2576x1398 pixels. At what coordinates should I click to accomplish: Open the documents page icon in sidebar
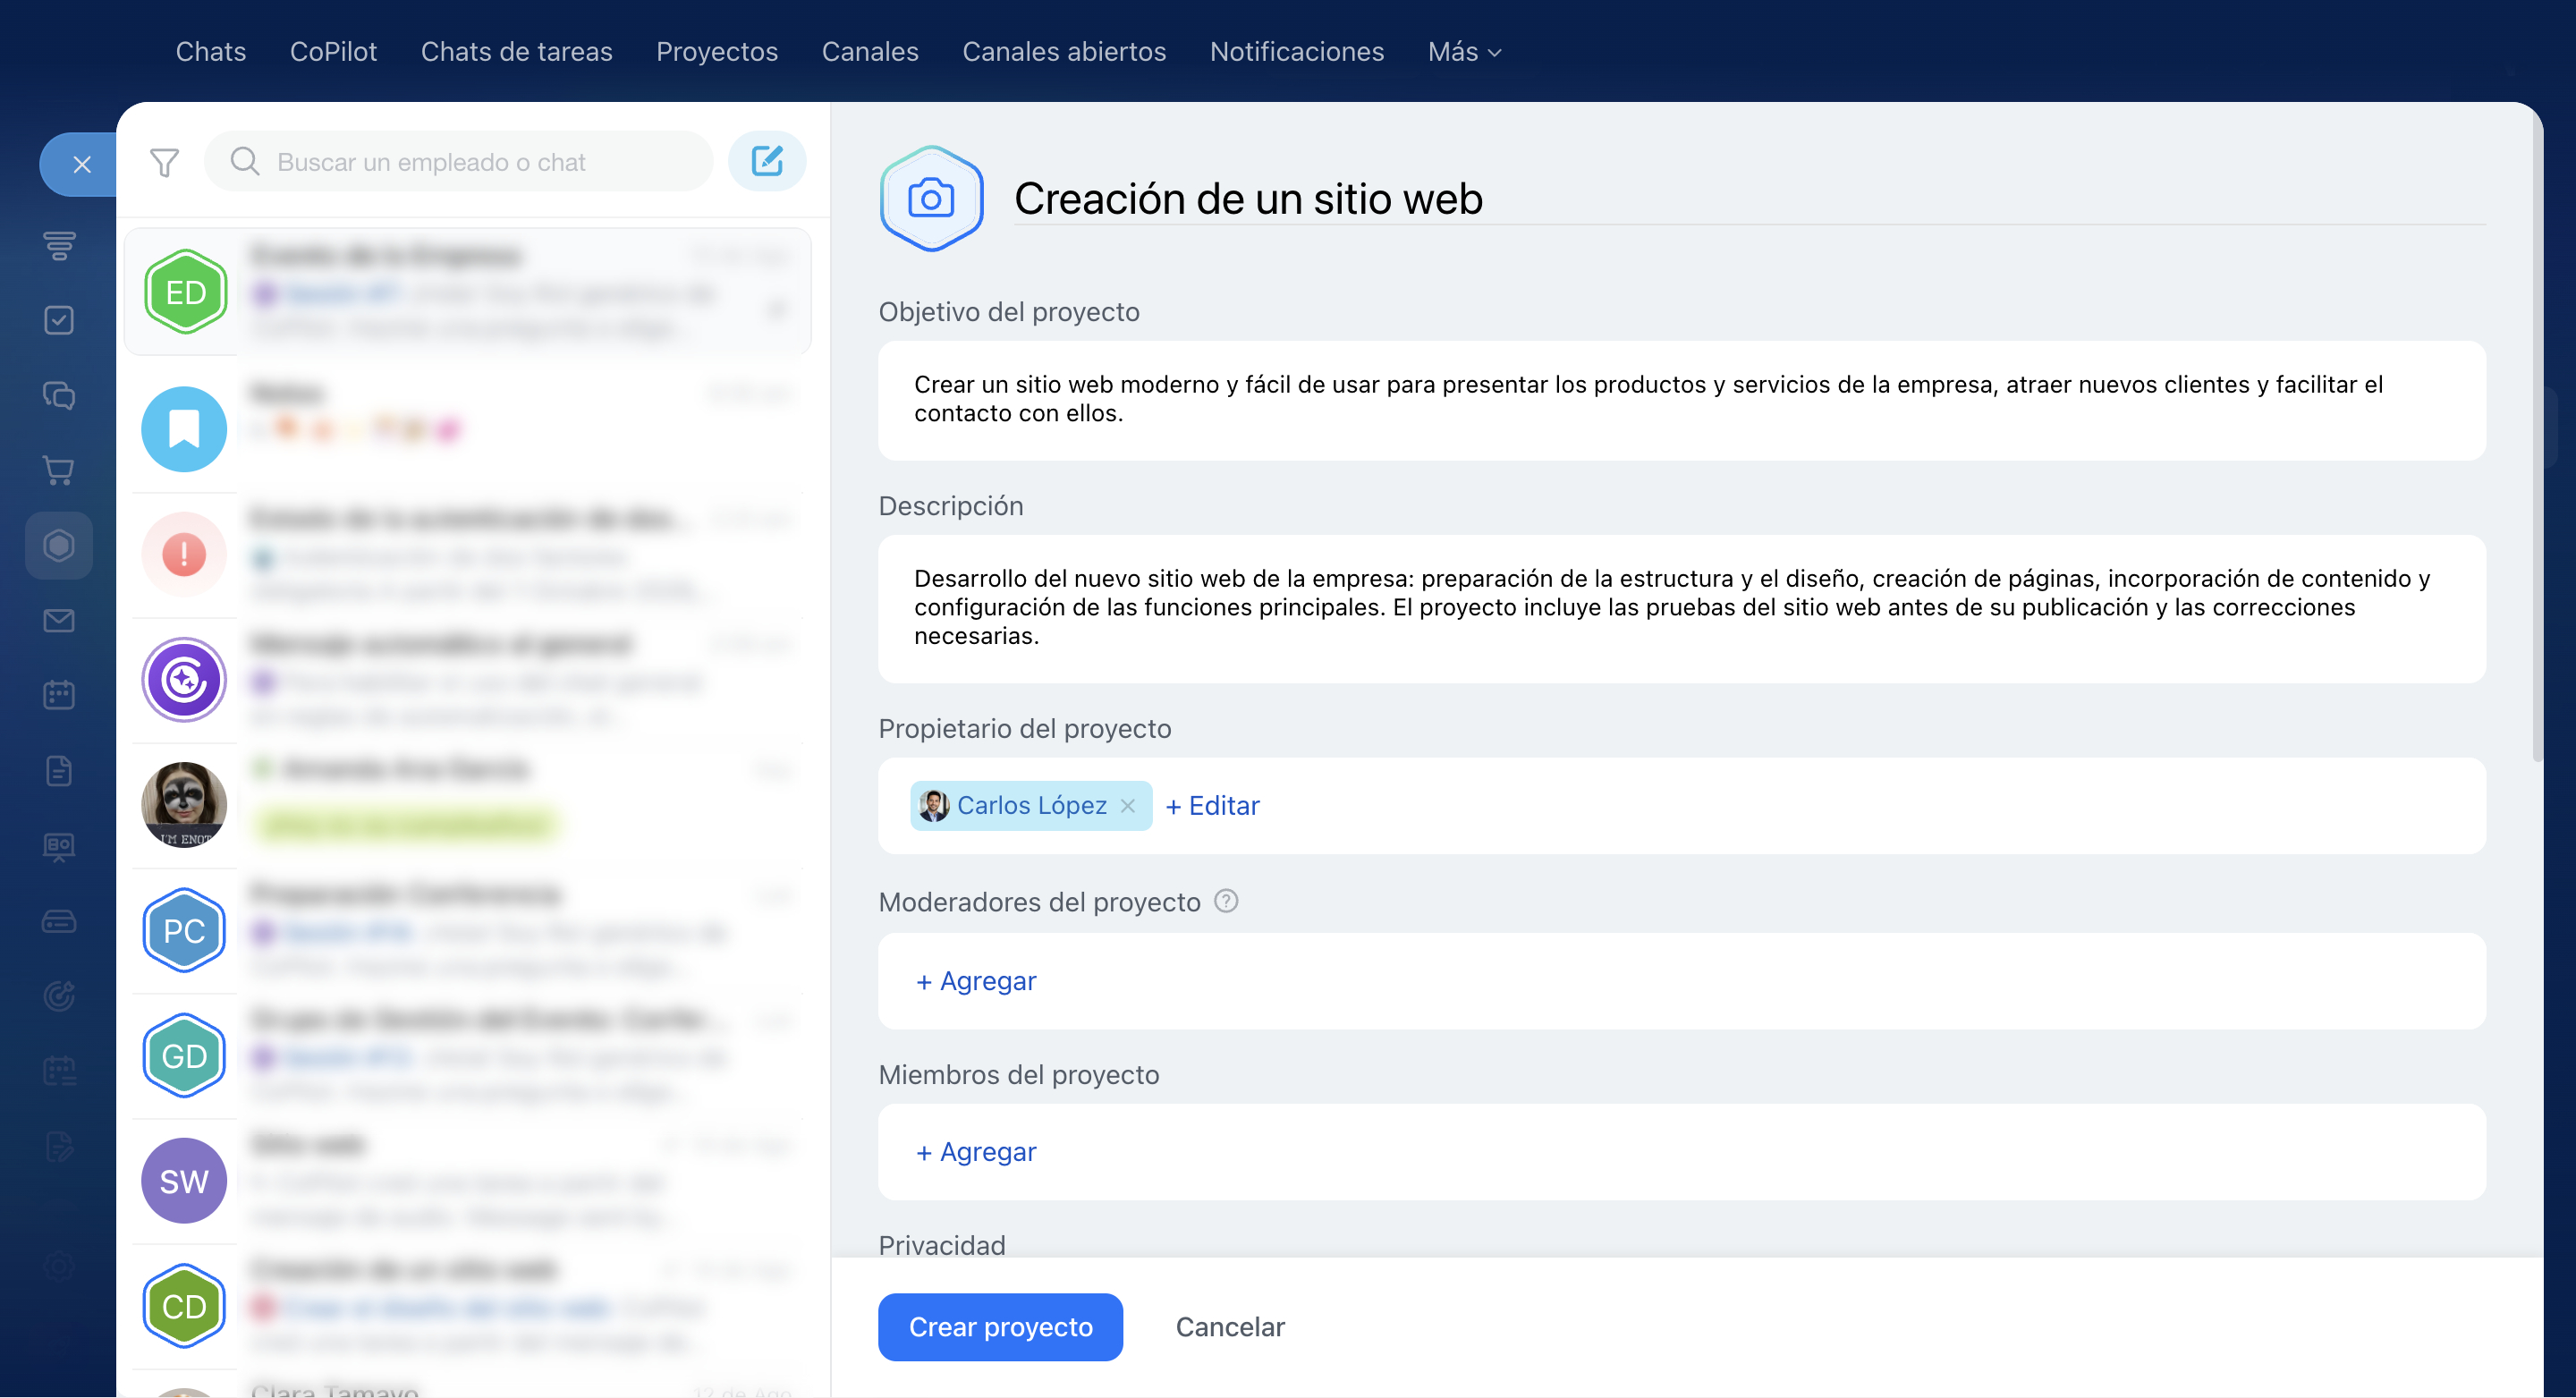(59, 771)
